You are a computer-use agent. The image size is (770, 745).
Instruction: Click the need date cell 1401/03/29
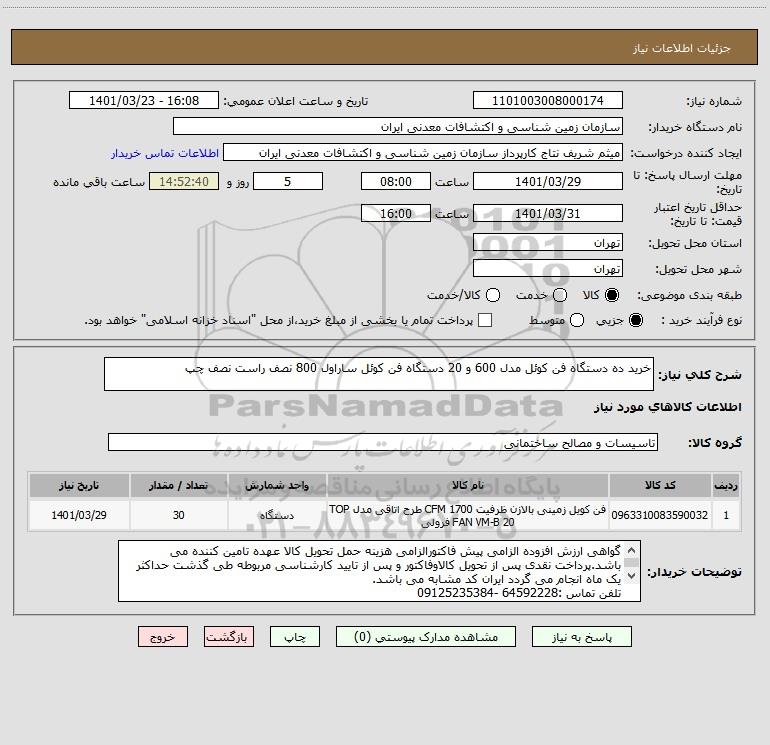coord(79,515)
